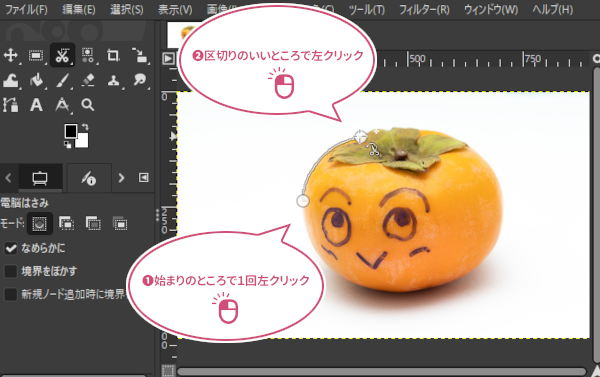The image size is (600, 377).
Task: Enable the 境界をぼかす checkbox
Action: (x=11, y=271)
